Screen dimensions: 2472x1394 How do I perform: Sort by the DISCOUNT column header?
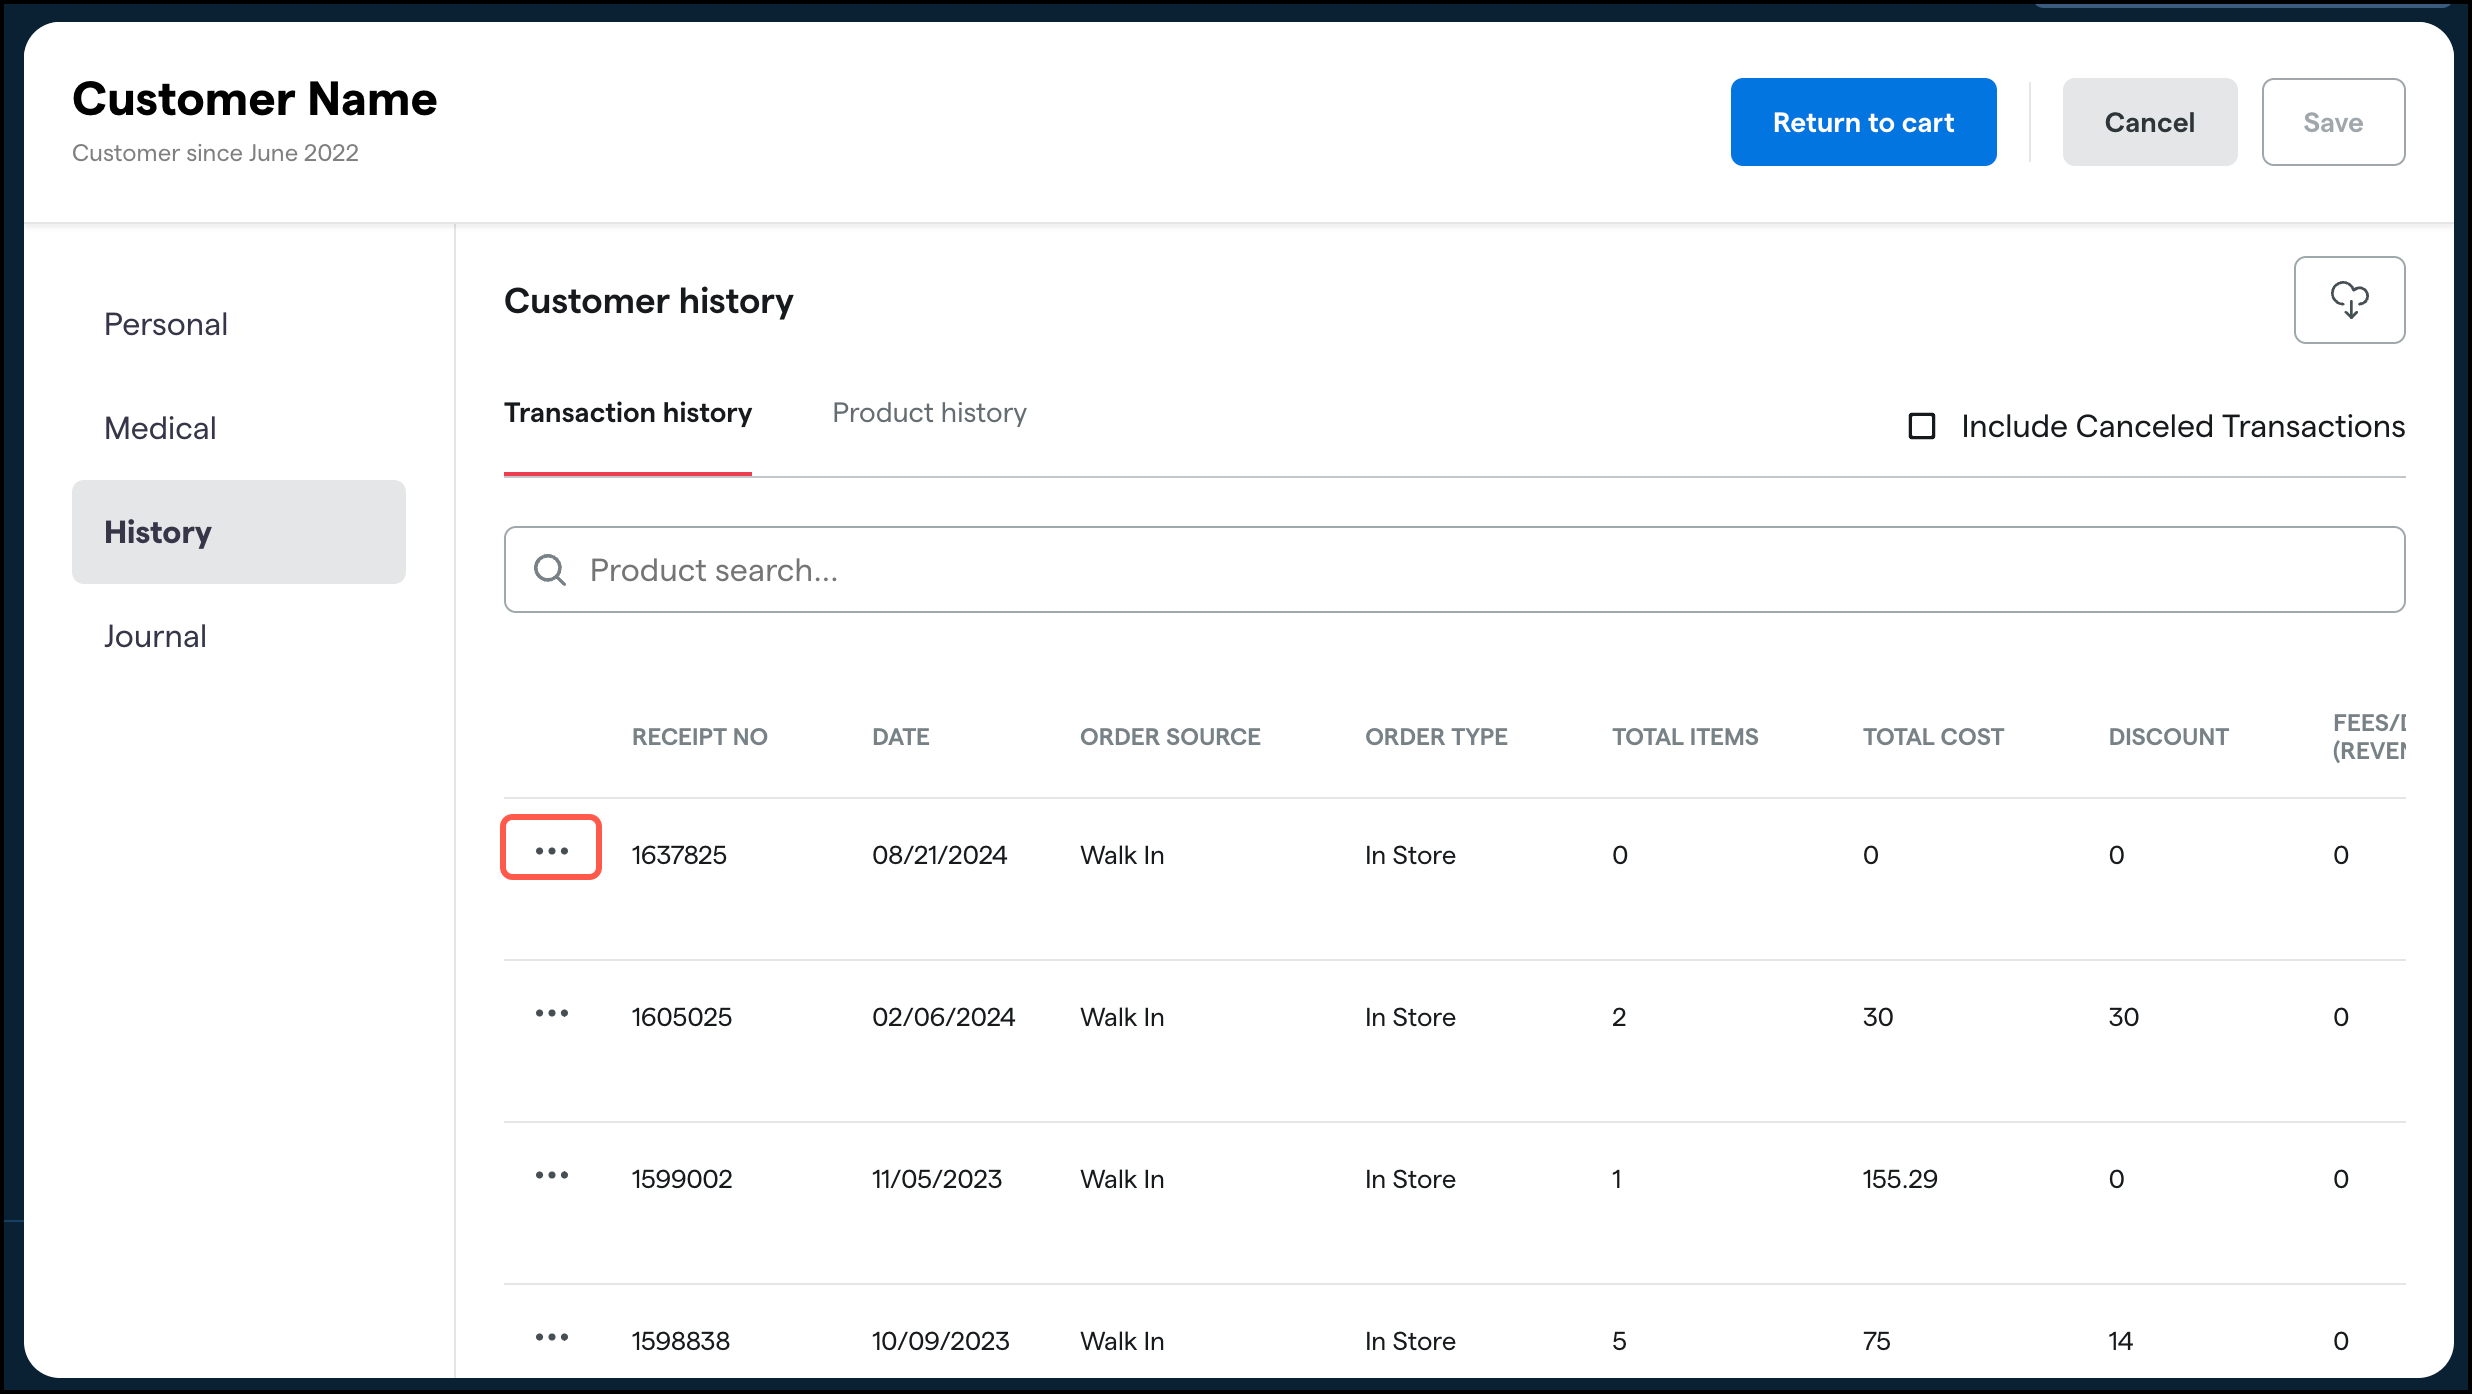pyautogui.click(x=2168, y=737)
